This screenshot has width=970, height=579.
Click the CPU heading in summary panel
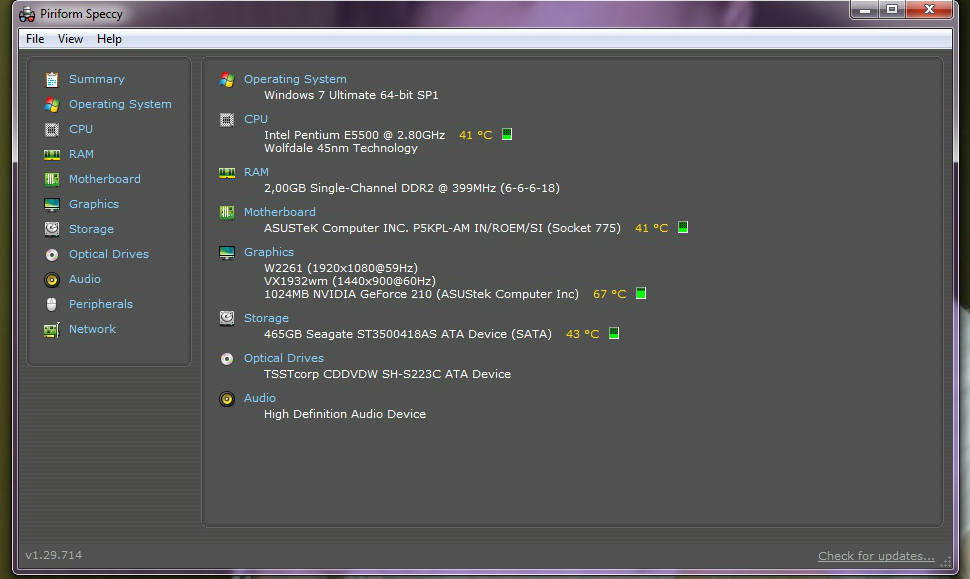point(255,119)
